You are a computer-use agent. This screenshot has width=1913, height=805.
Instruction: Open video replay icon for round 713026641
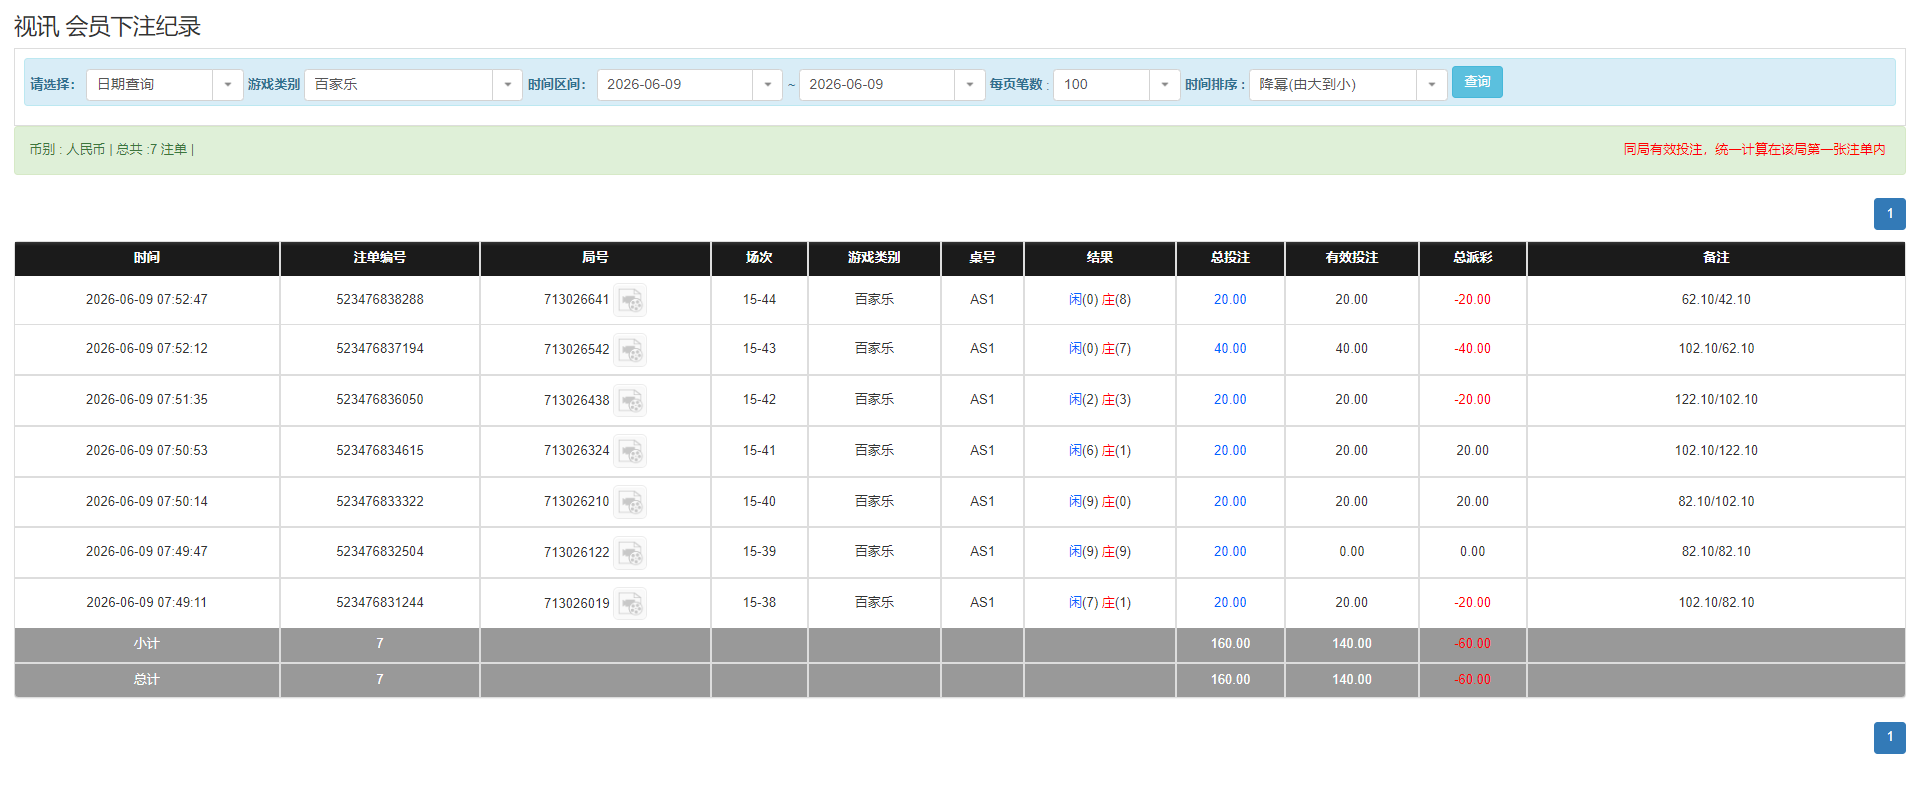[x=630, y=300]
